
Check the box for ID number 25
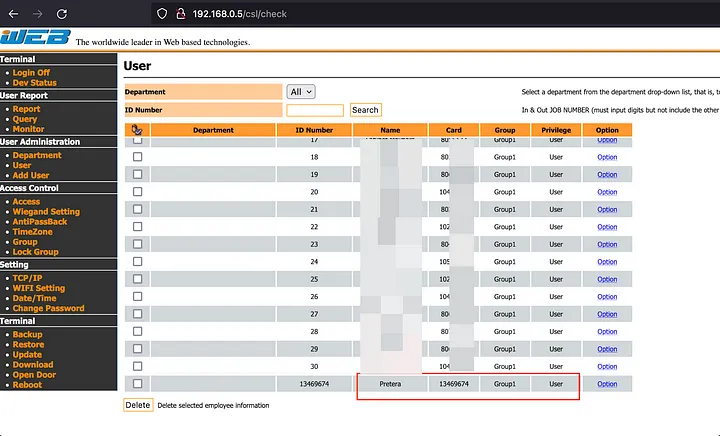click(x=137, y=279)
